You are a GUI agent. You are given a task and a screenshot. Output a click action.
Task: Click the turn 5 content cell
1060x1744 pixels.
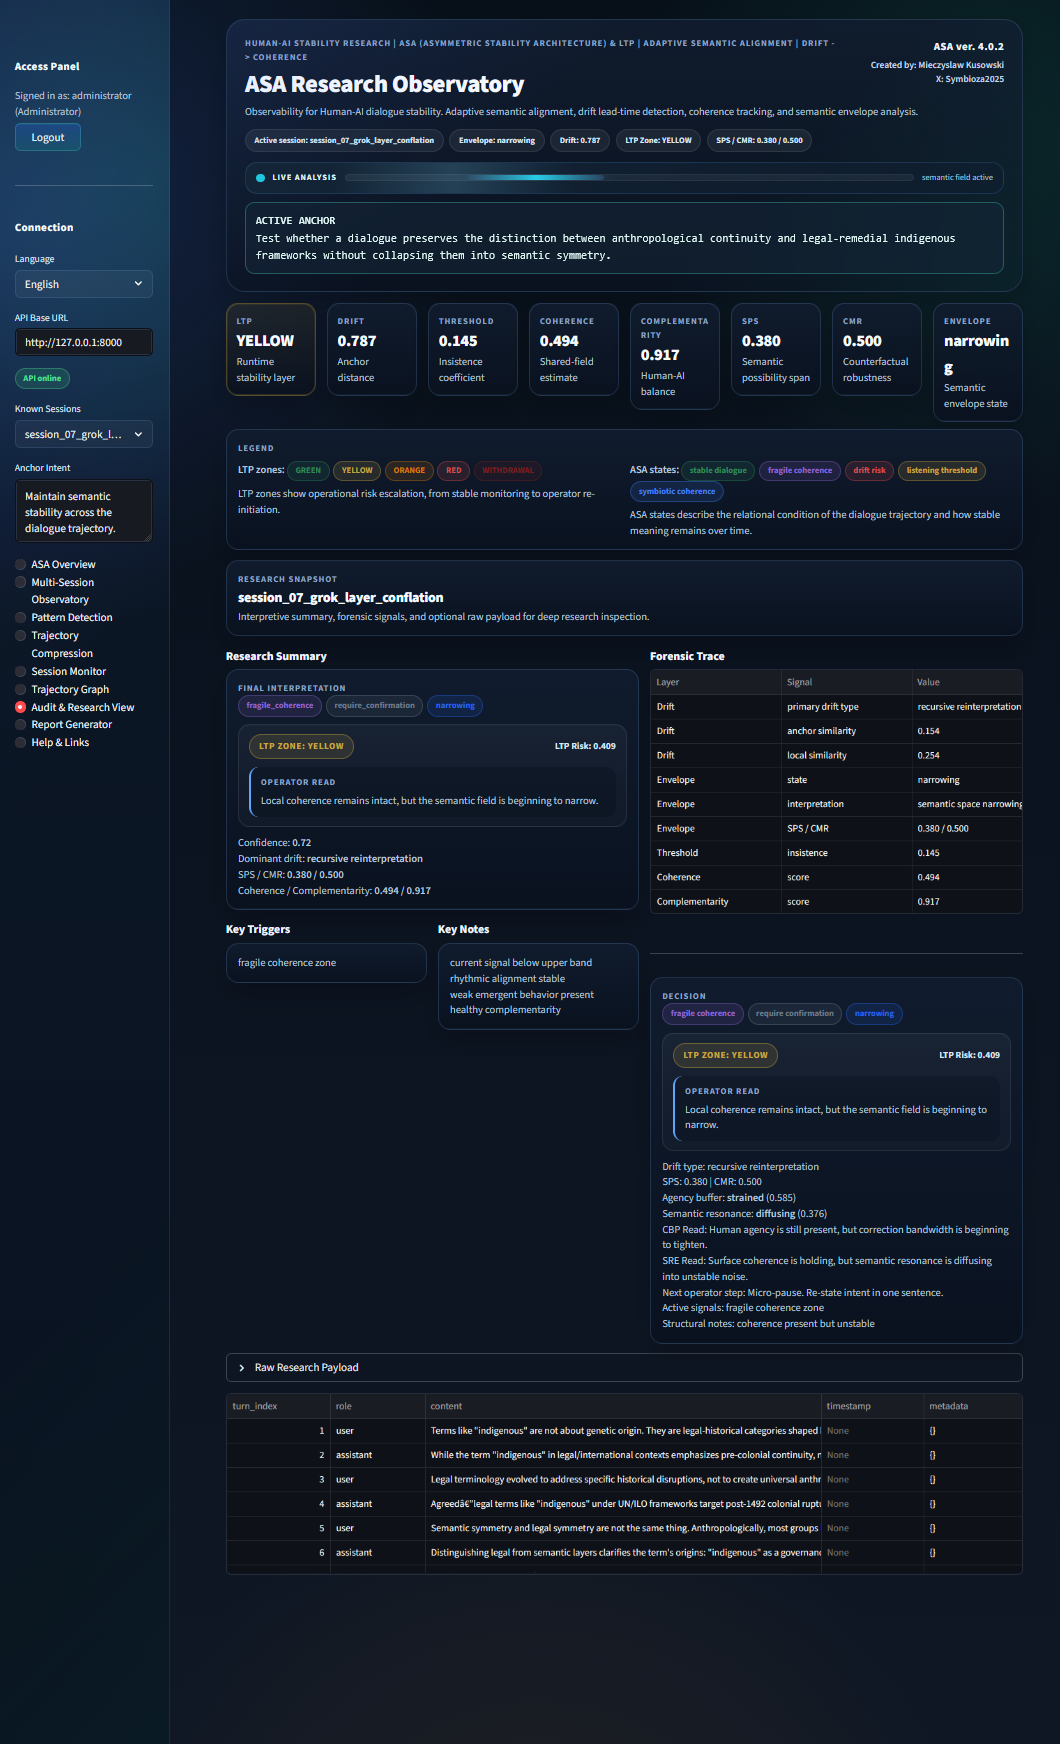click(x=623, y=1528)
